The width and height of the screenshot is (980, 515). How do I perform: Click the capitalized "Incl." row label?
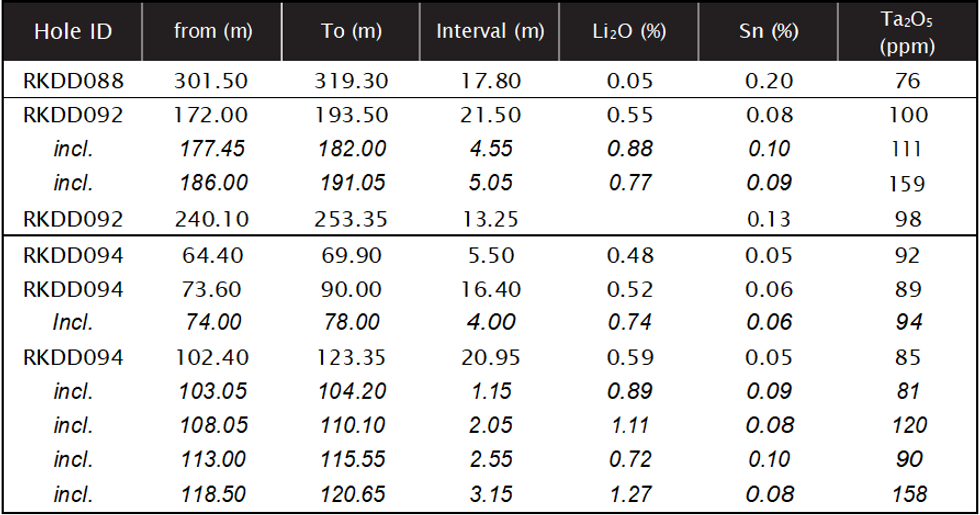pos(73,322)
